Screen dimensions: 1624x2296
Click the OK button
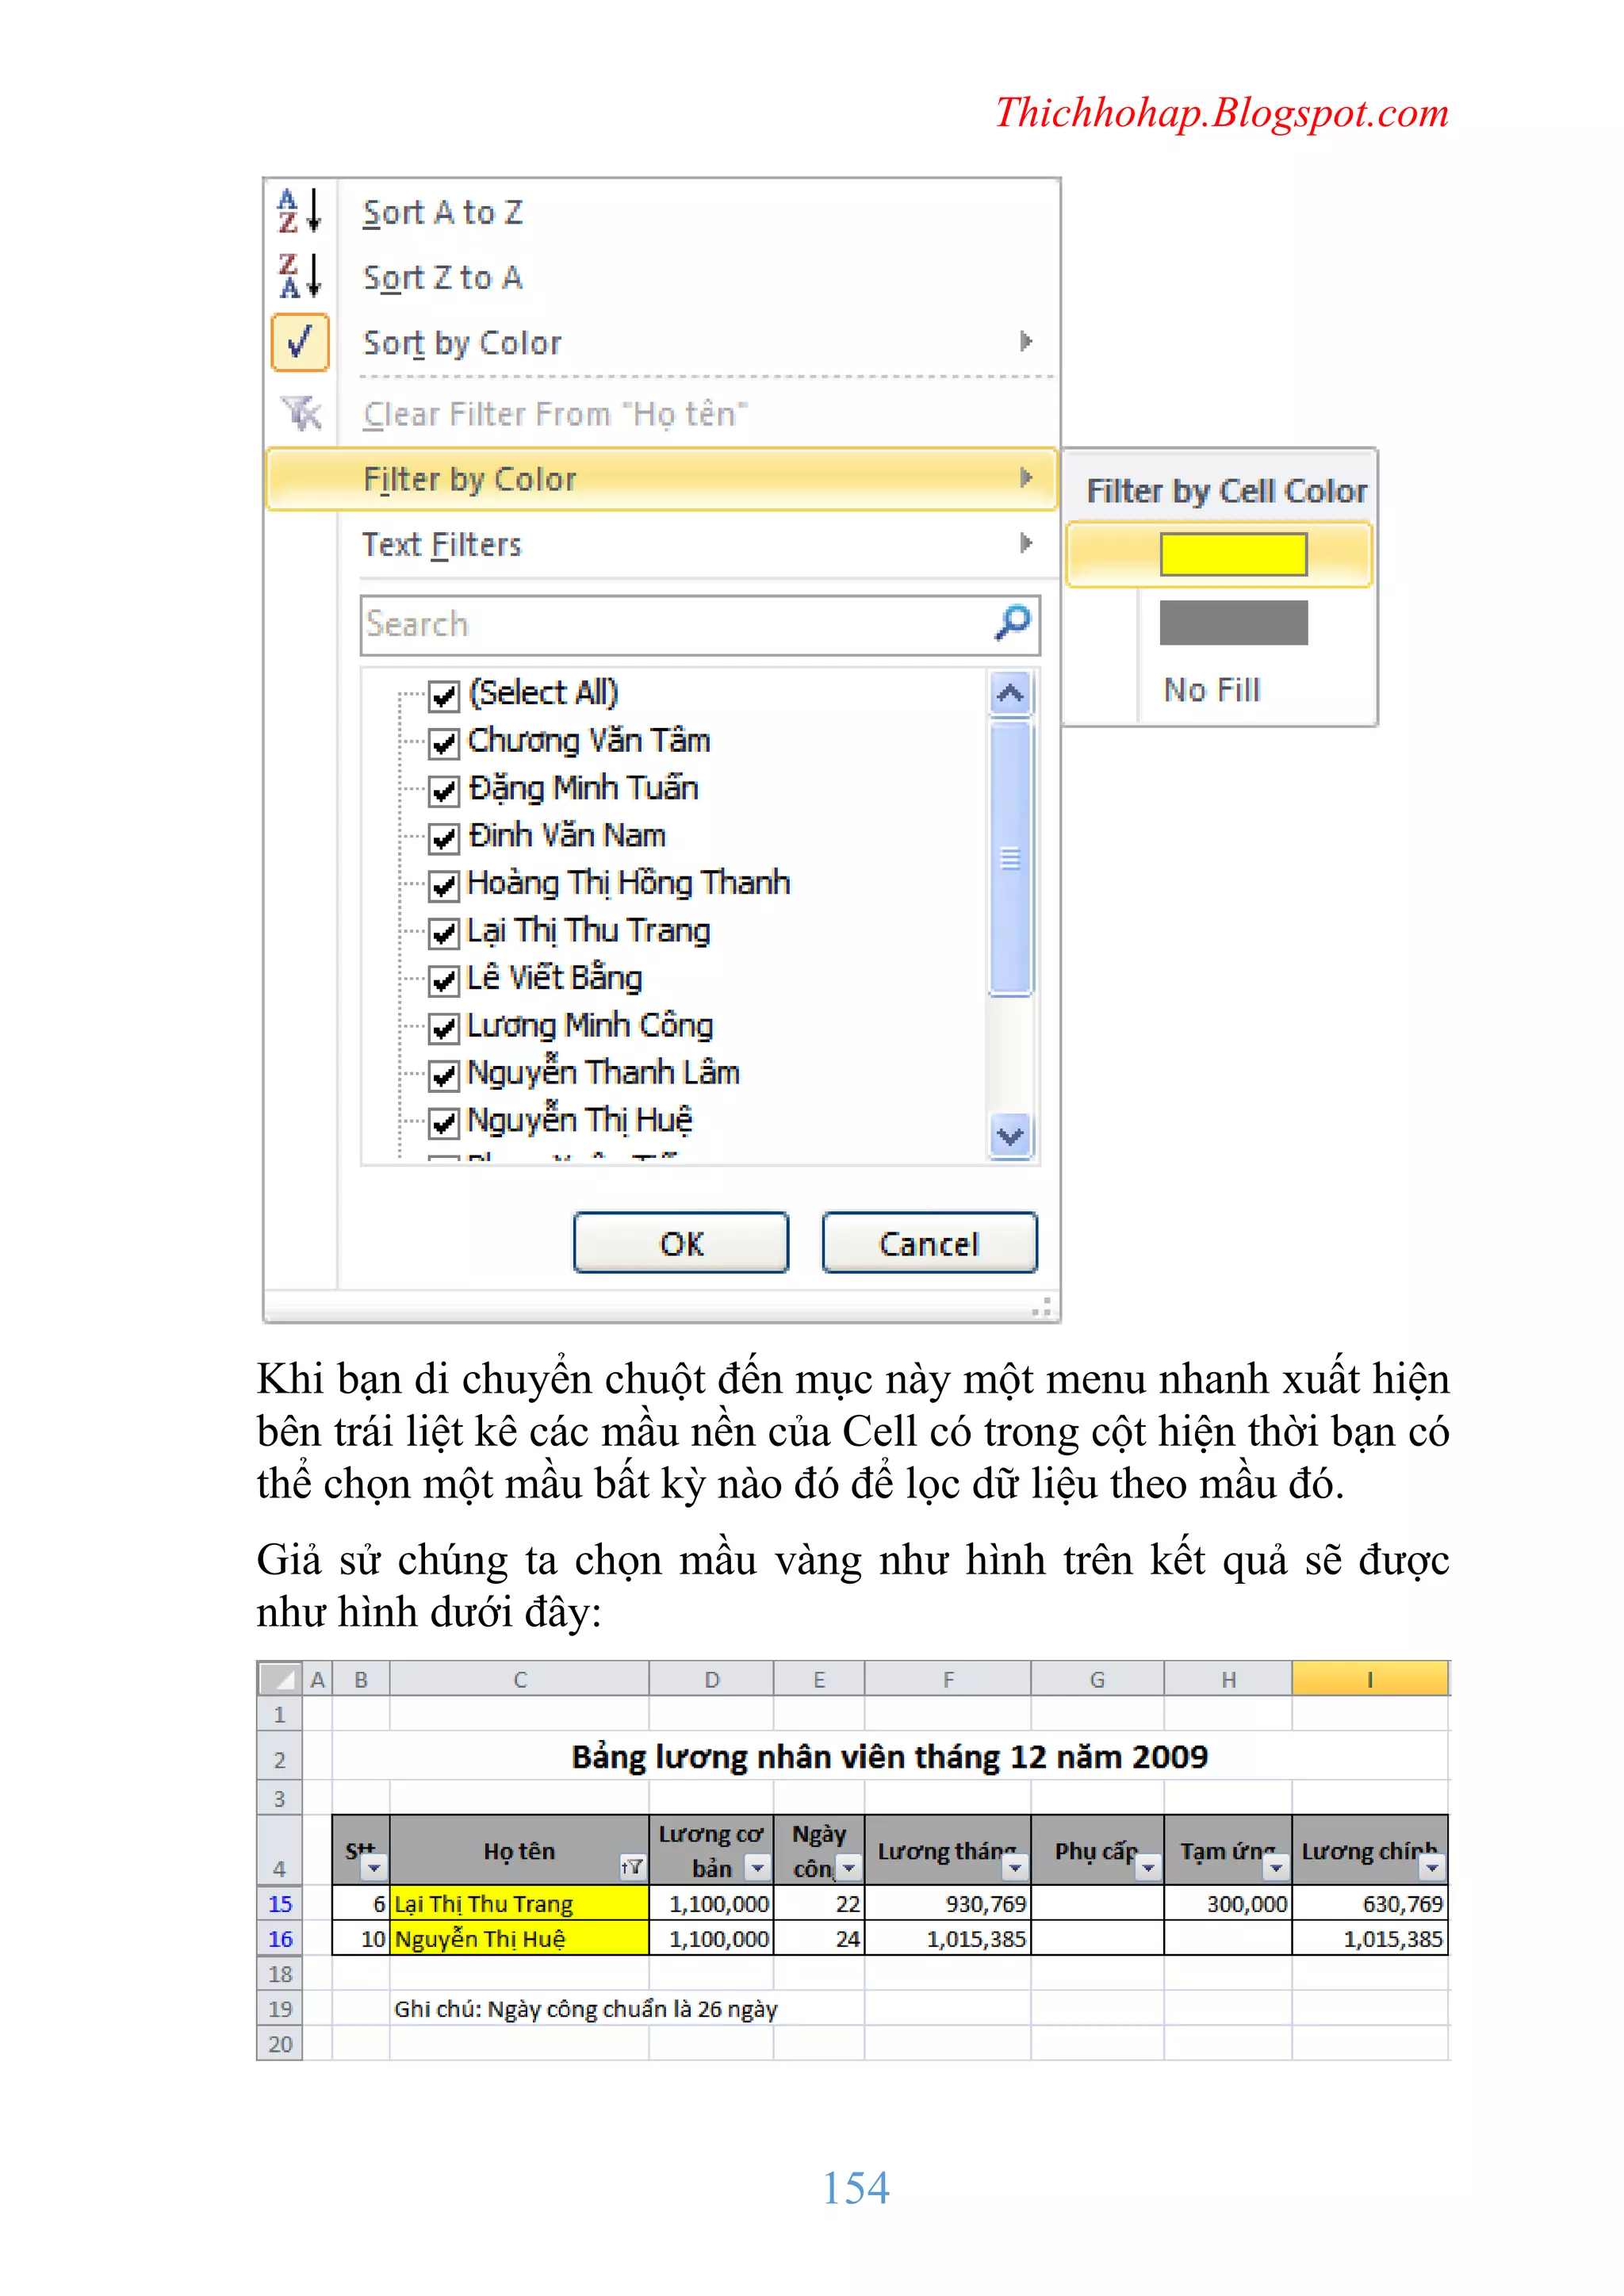pos(681,1243)
